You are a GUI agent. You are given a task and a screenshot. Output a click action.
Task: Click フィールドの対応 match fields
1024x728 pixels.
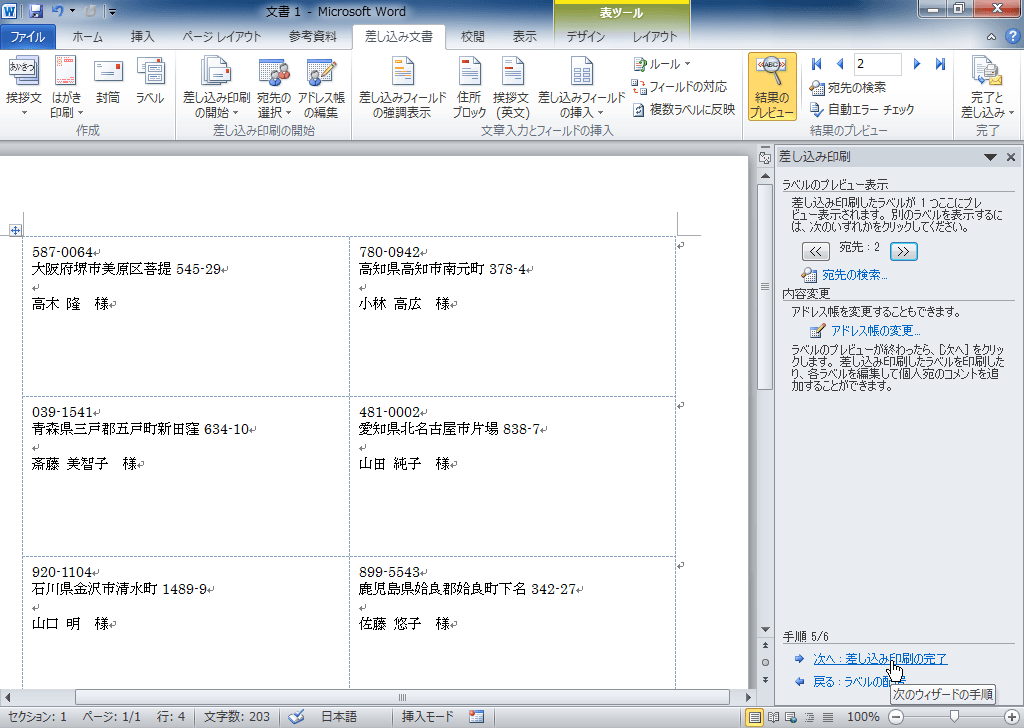[x=679, y=86]
